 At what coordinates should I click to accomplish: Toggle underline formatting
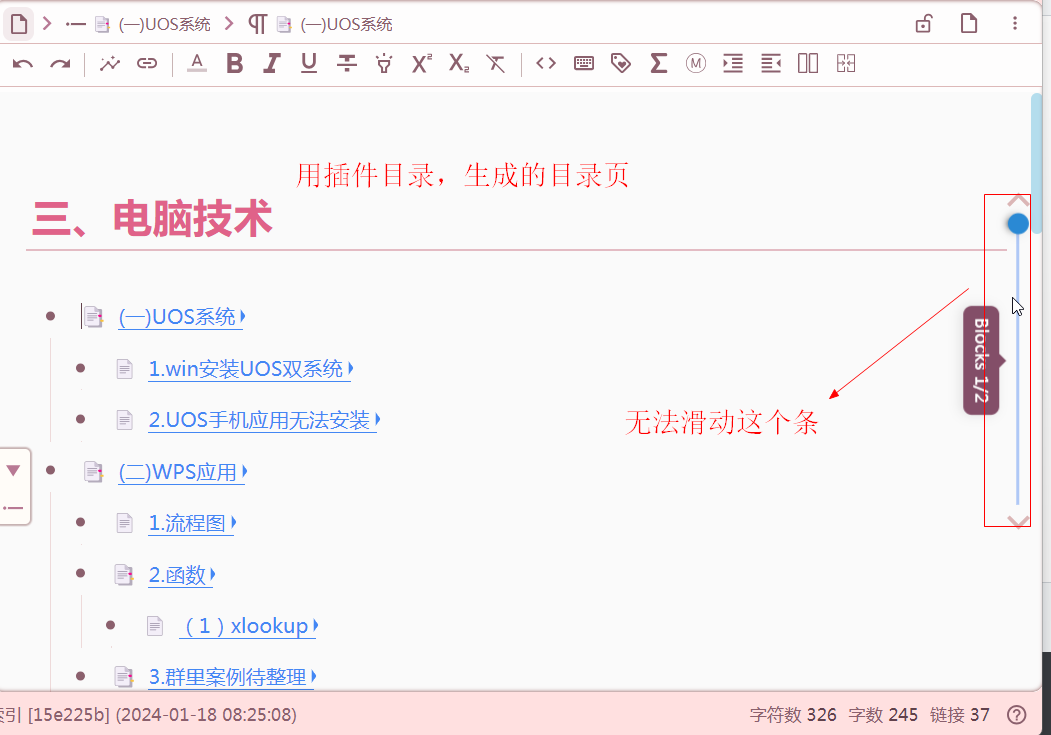pyautogui.click(x=309, y=64)
